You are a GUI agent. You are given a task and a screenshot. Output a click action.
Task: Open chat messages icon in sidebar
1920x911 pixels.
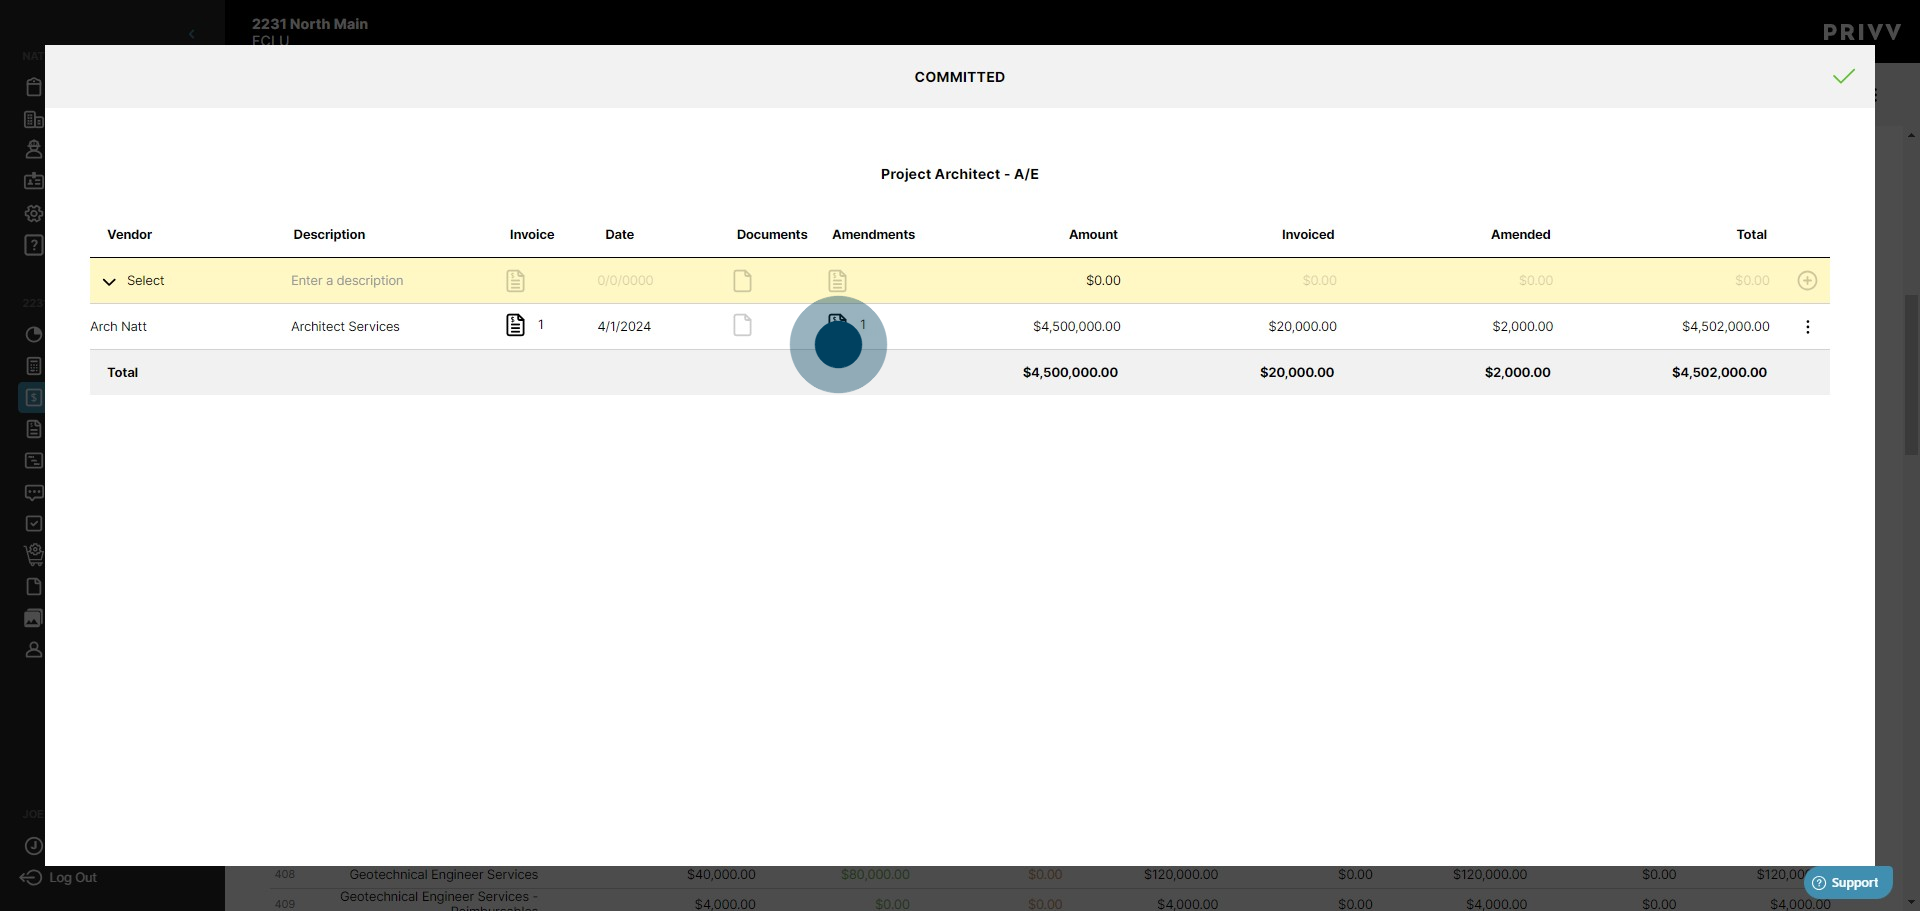[33, 492]
